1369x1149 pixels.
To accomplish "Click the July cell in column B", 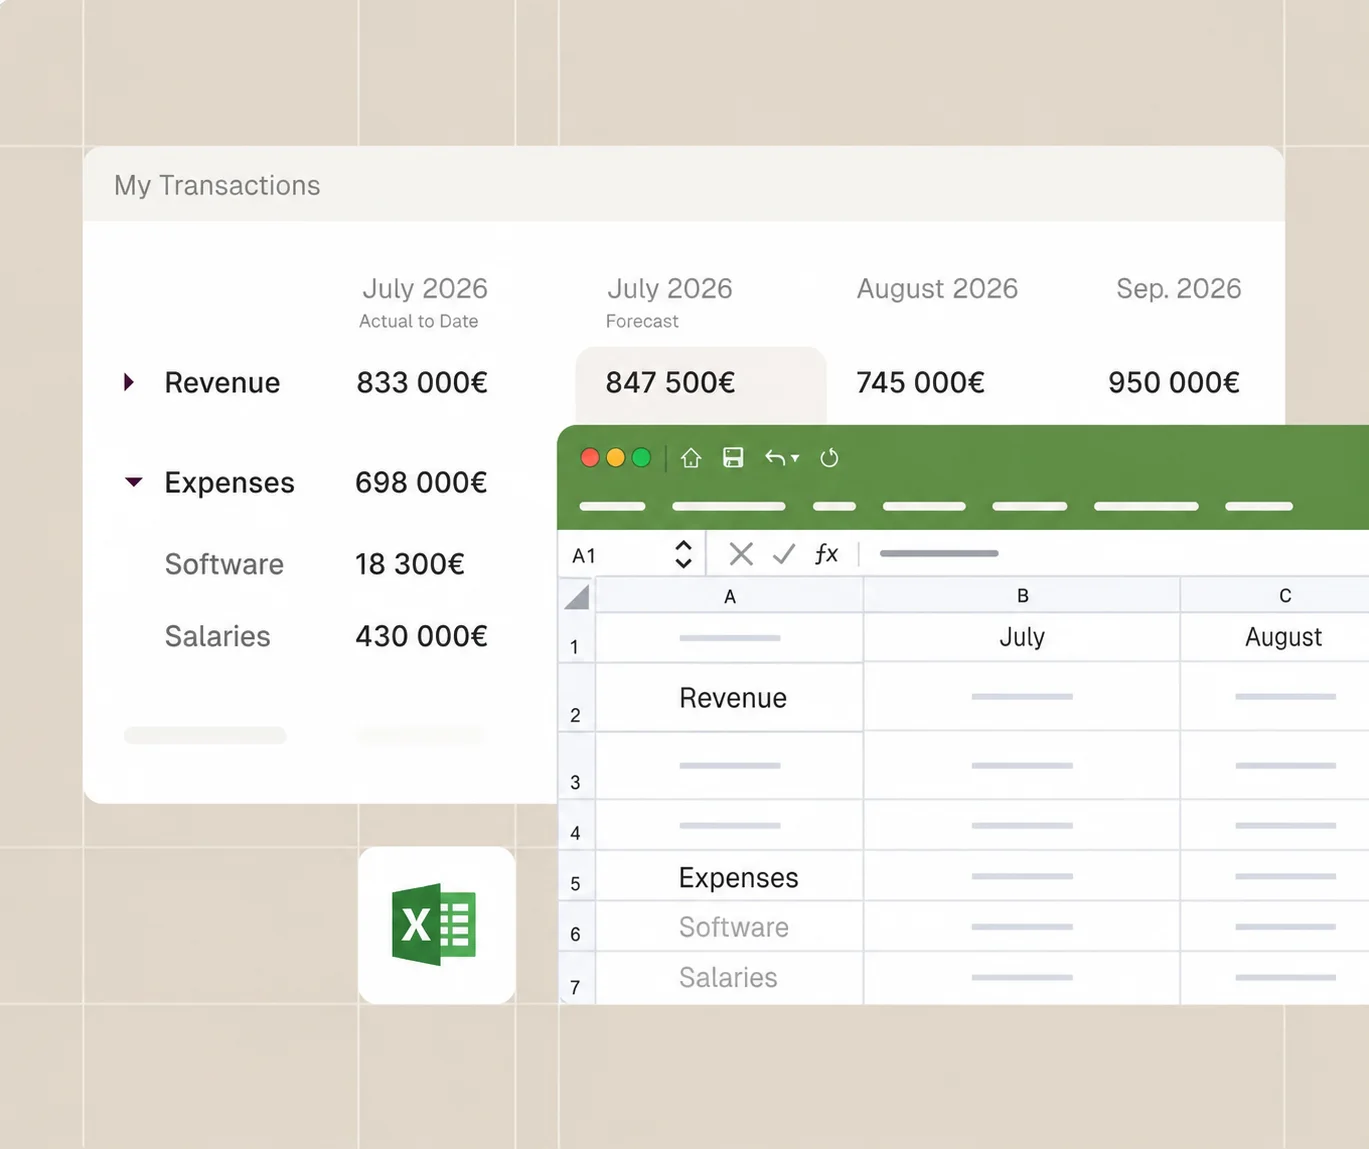I will click(1022, 637).
